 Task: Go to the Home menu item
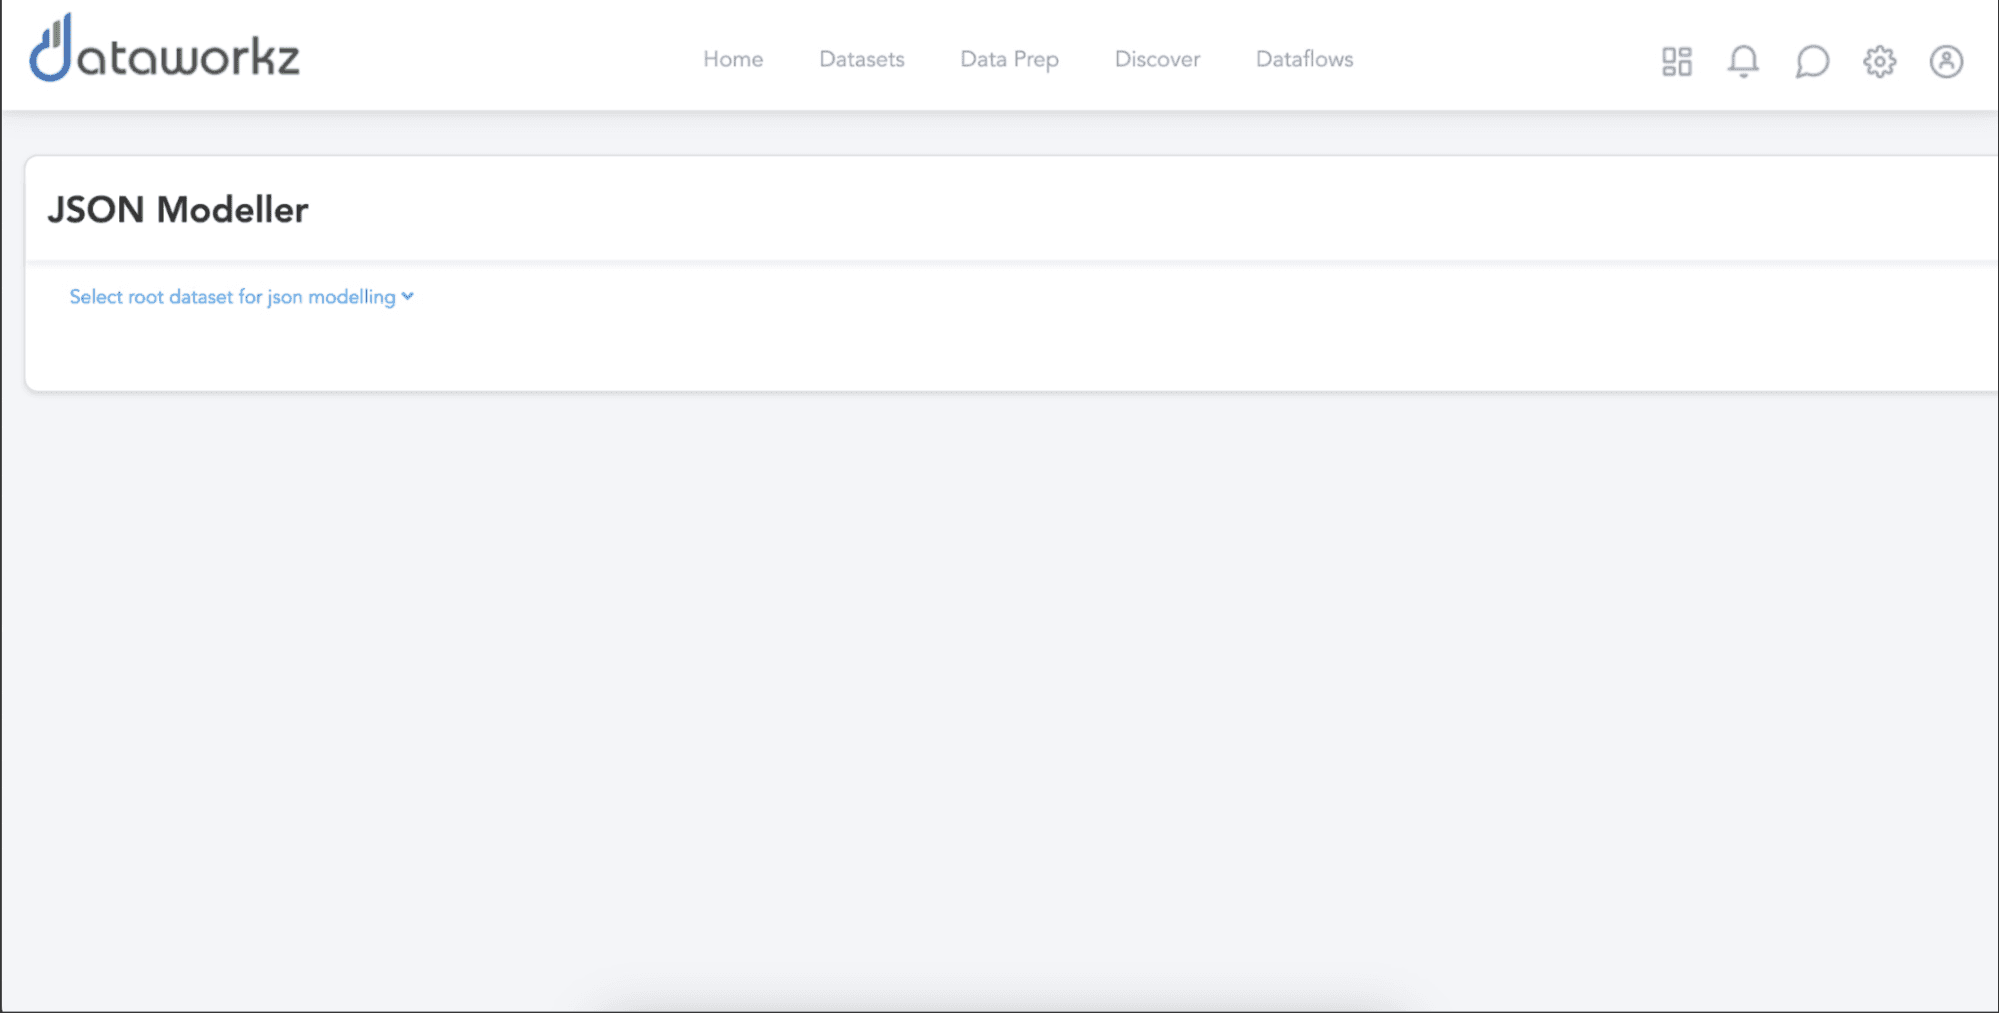click(x=732, y=59)
